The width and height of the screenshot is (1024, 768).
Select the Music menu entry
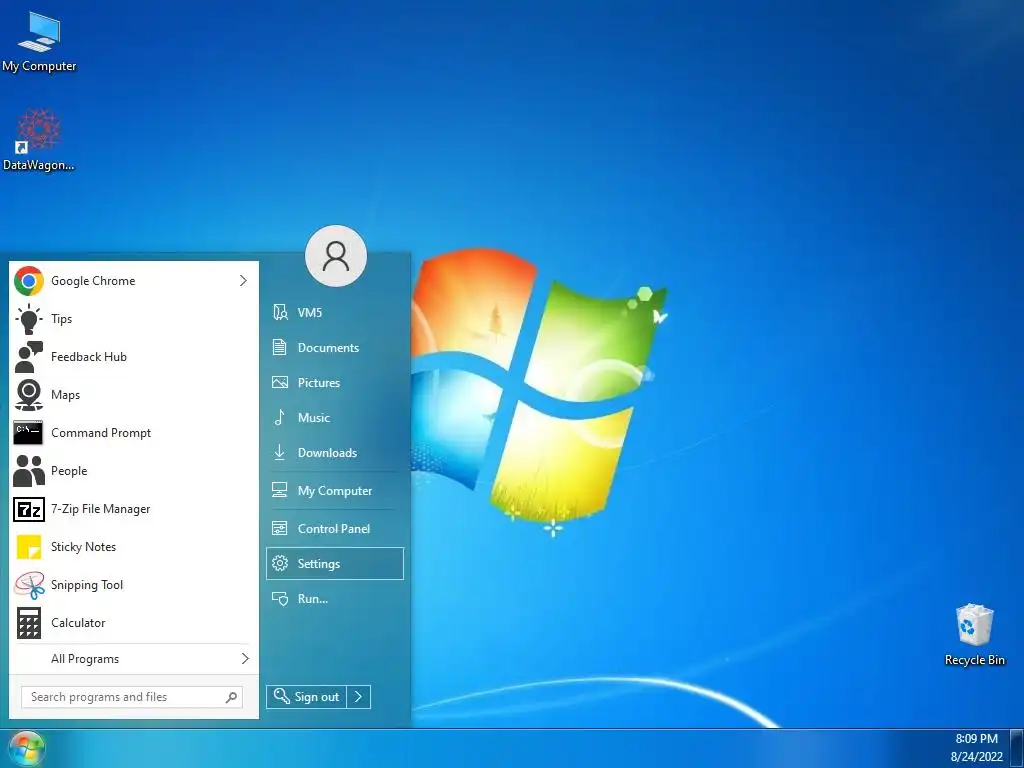(x=334, y=417)
